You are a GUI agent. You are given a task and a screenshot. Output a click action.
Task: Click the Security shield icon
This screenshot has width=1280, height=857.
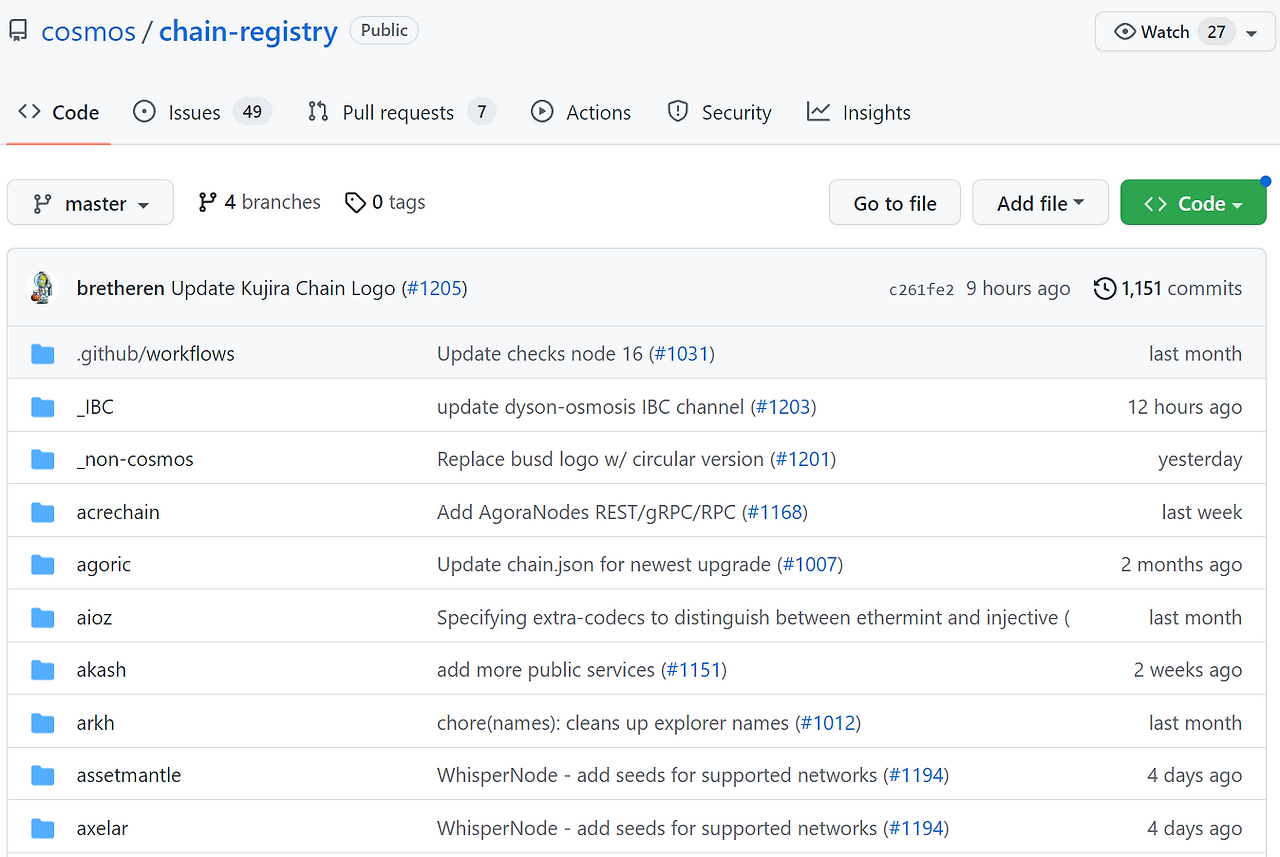tap(679, 112)
